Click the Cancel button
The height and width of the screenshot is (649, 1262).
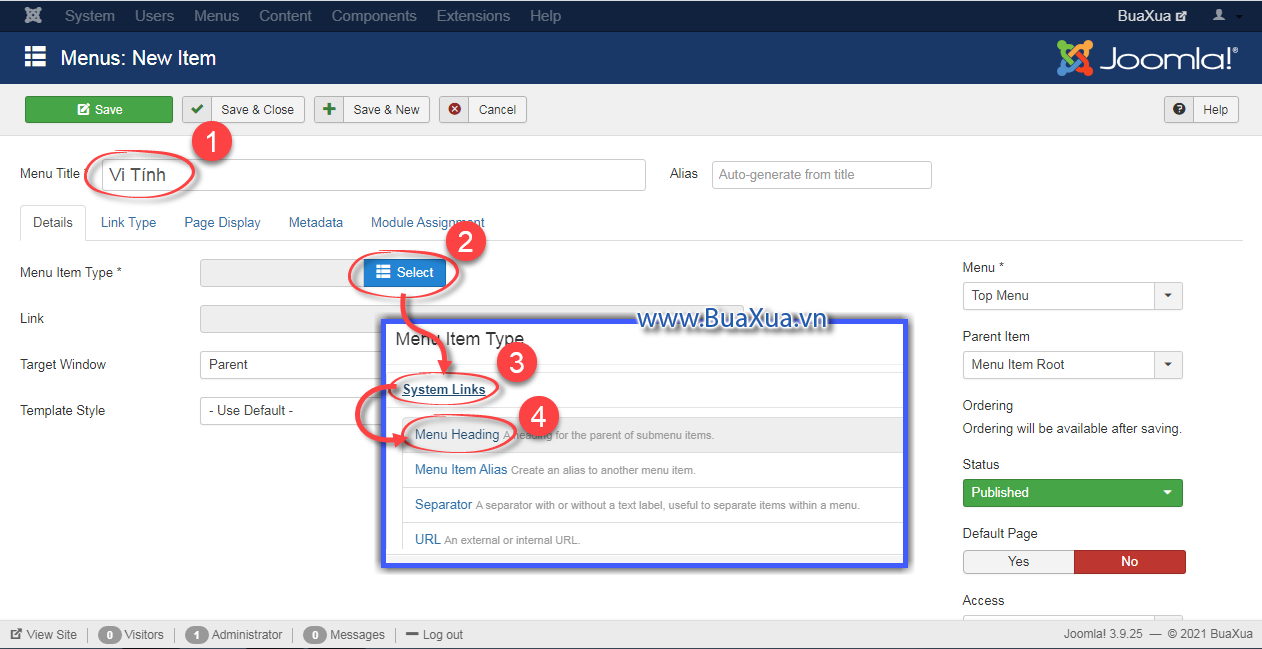483,110
